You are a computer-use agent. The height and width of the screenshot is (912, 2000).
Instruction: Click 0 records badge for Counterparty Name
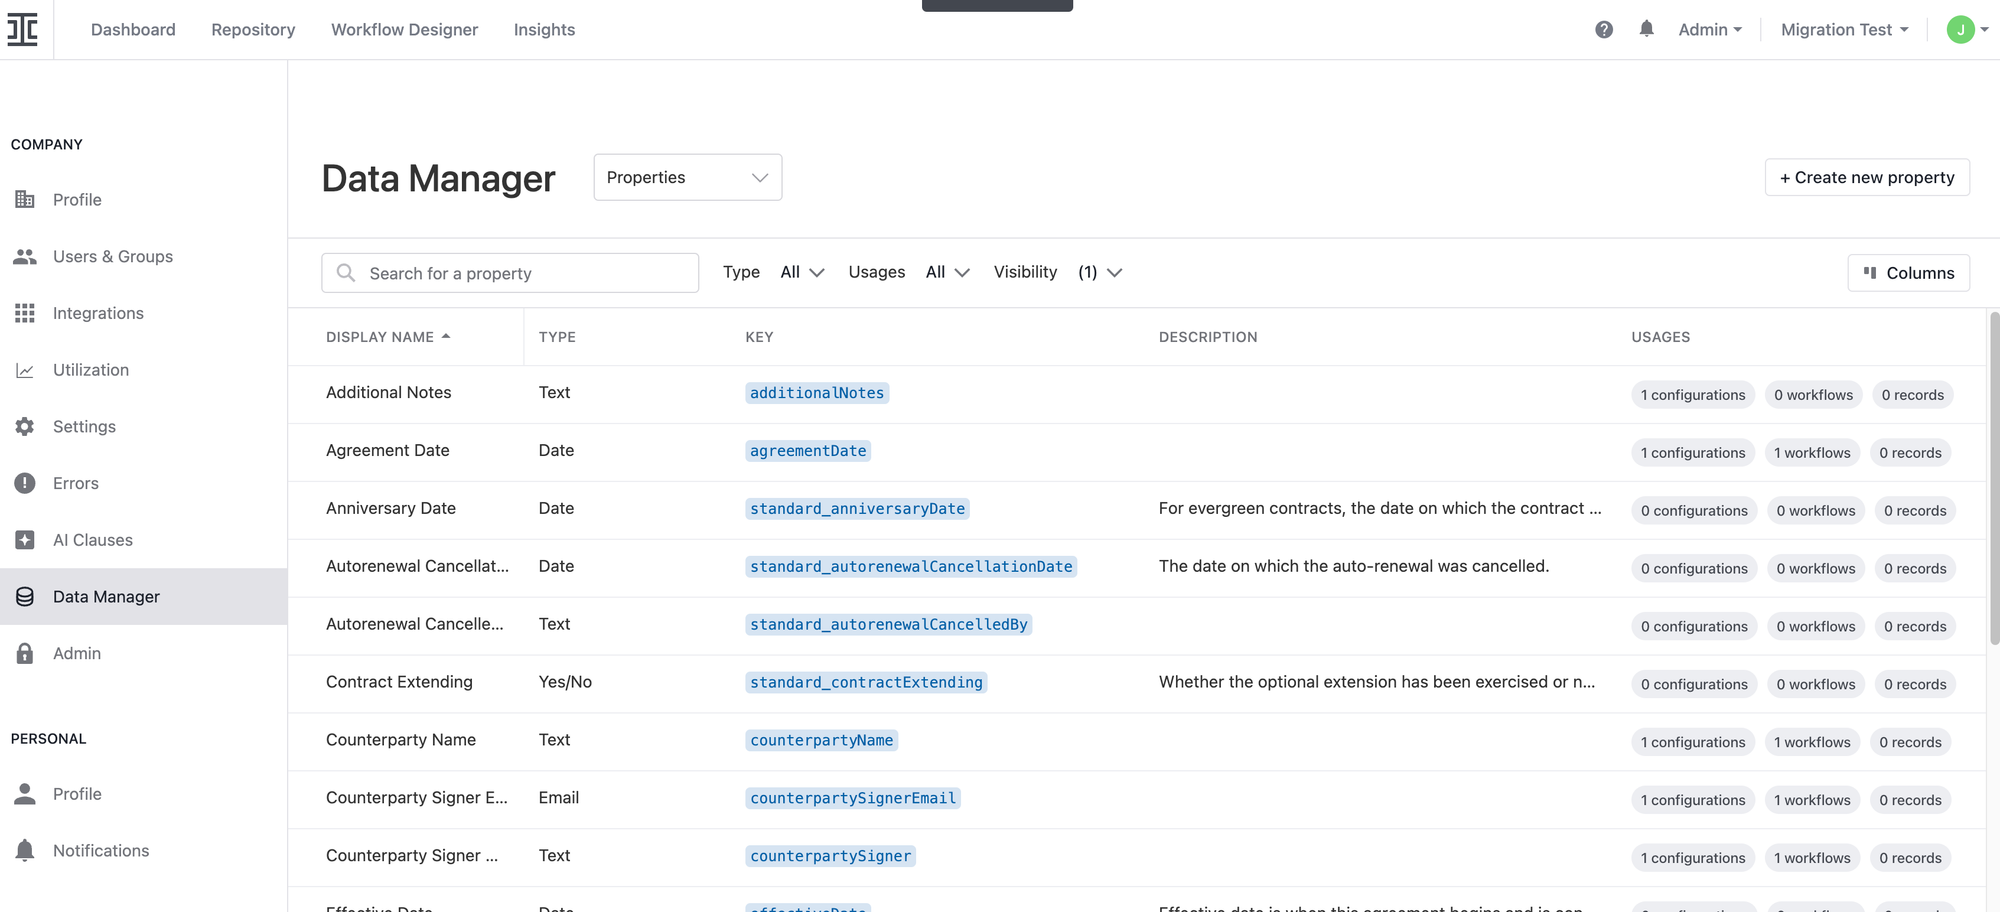click(1910, 742)
